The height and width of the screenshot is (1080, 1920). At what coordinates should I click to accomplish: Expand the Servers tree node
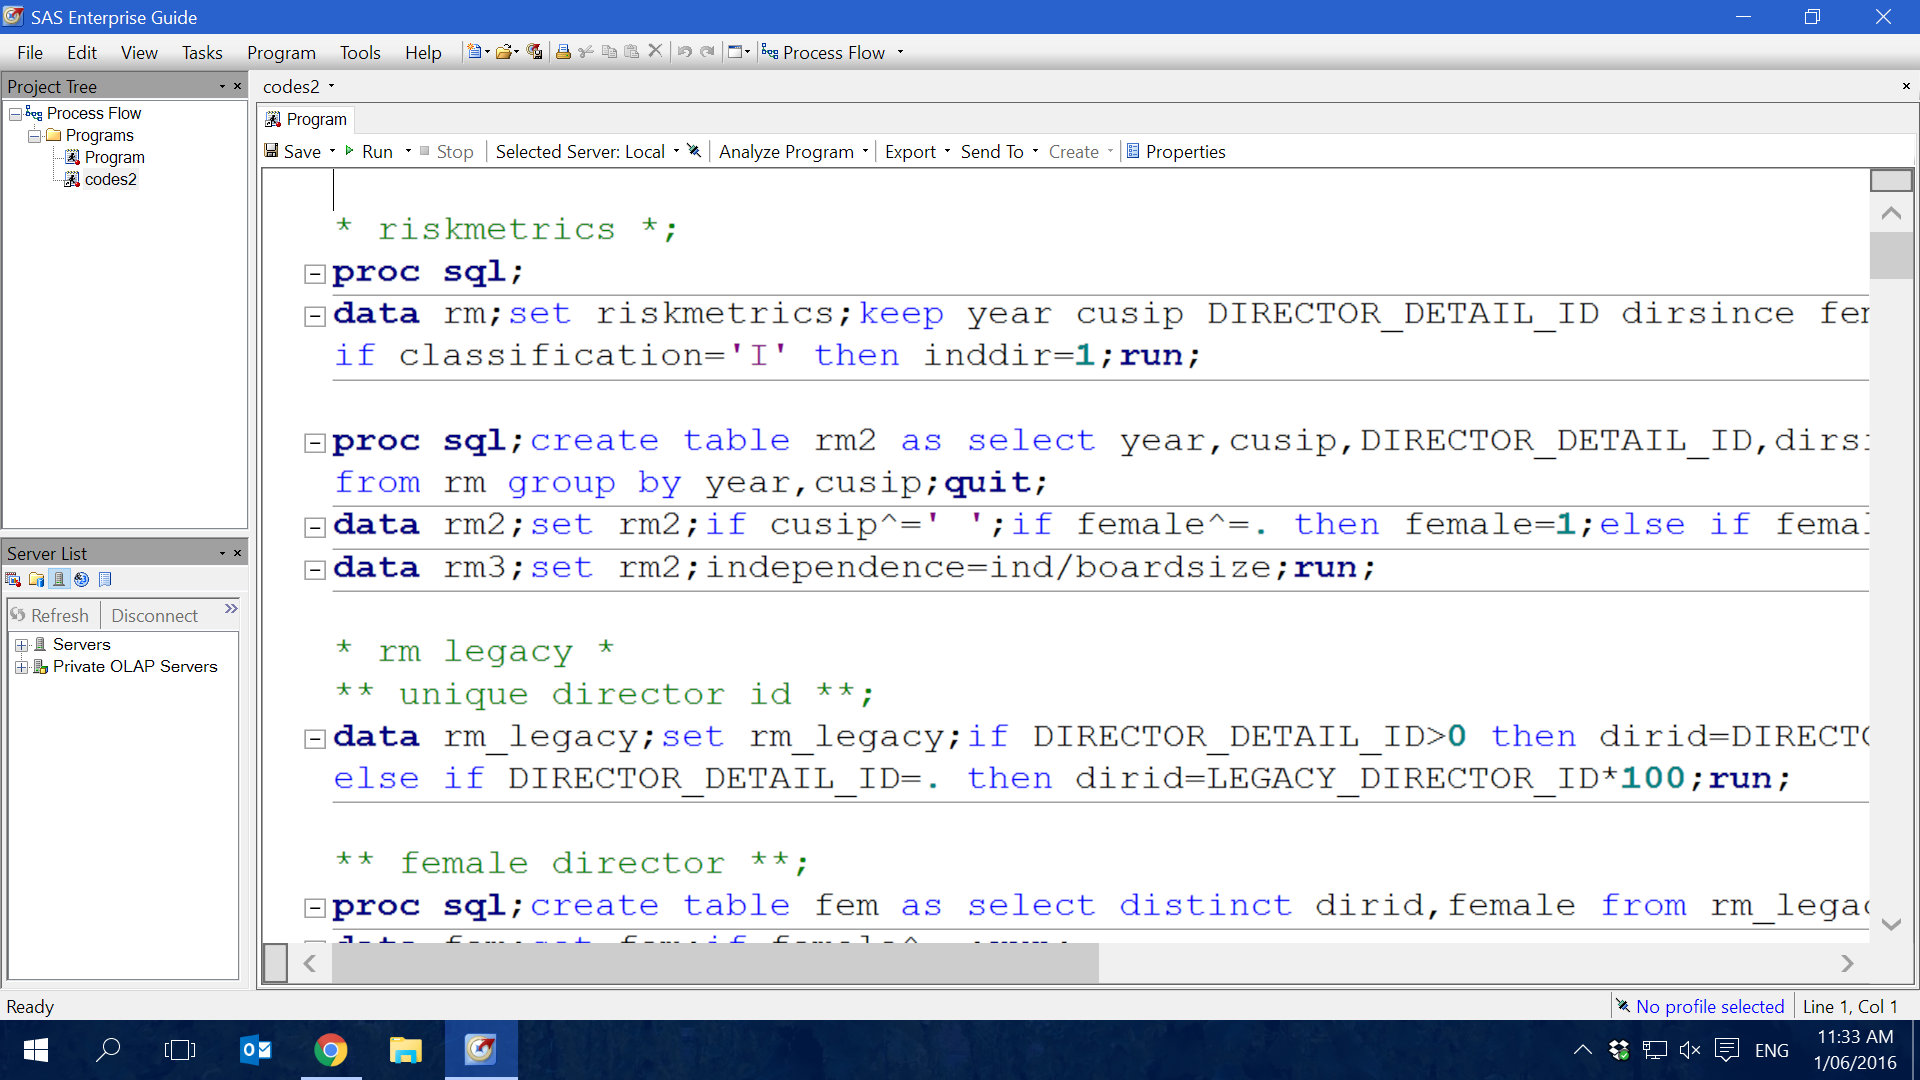[21, 645]
